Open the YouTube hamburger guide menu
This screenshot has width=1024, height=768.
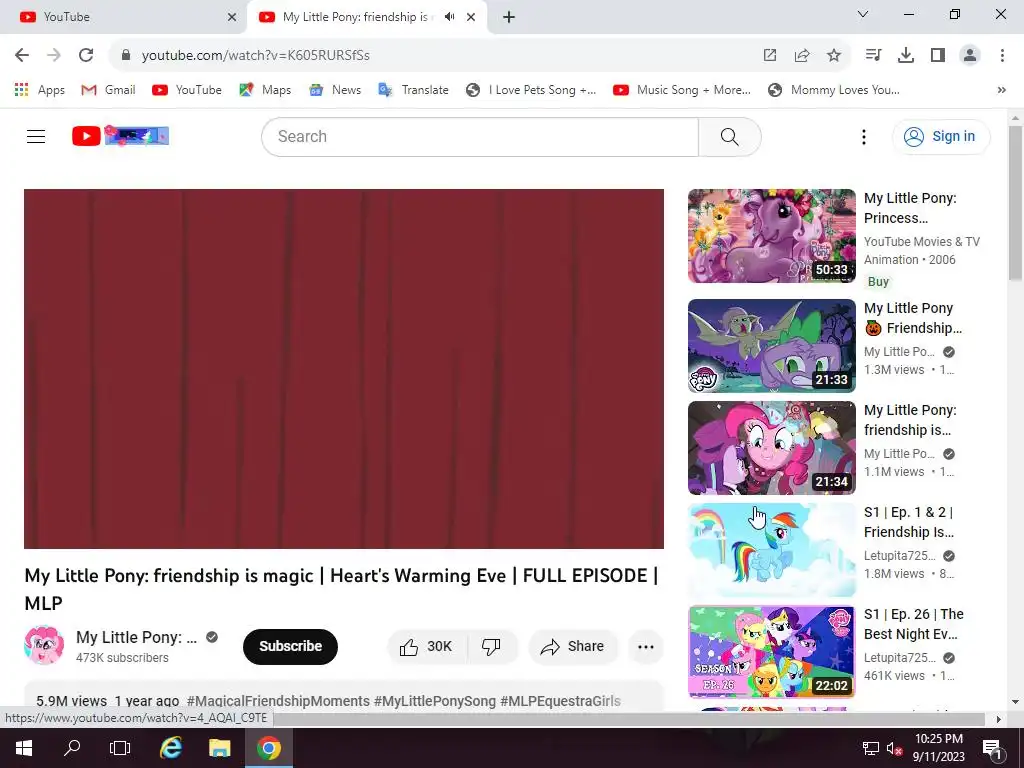coord(36,136)
